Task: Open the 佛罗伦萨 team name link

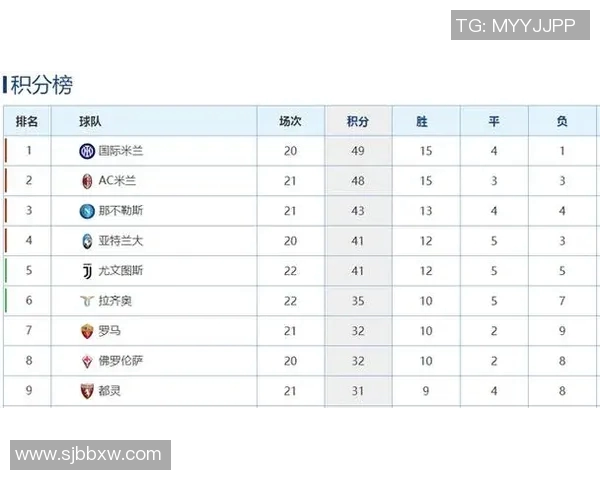Action: point(120,361)
